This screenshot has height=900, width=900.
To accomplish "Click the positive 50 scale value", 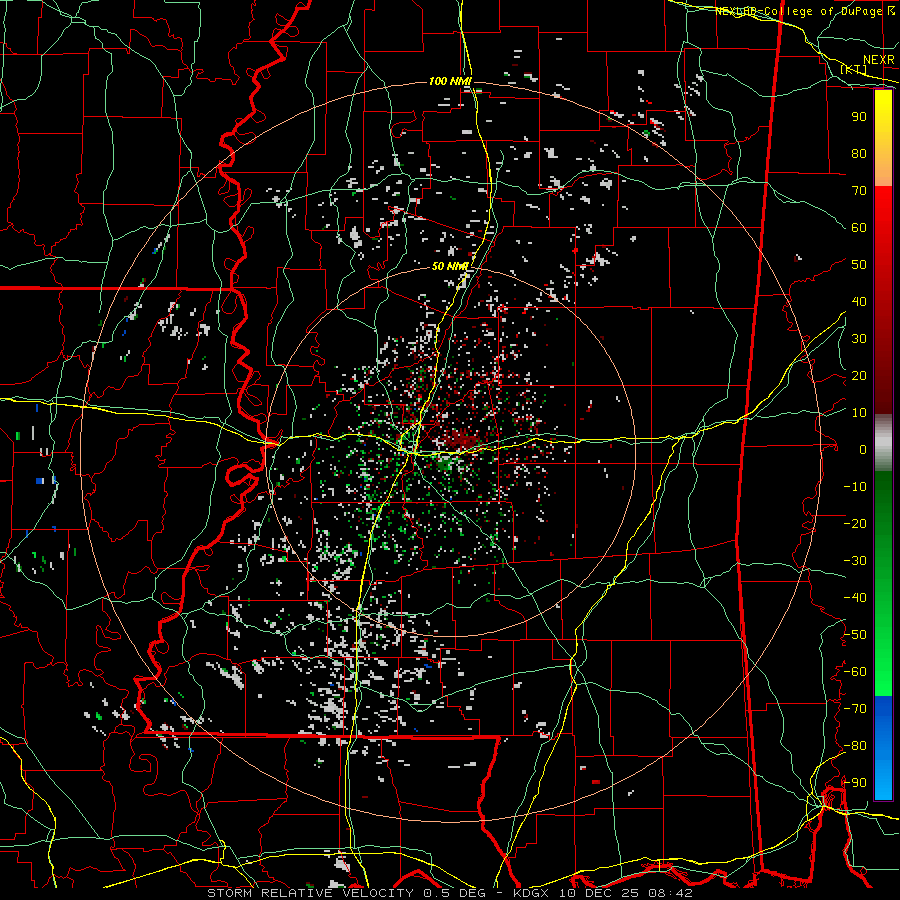I will [859, 265].
